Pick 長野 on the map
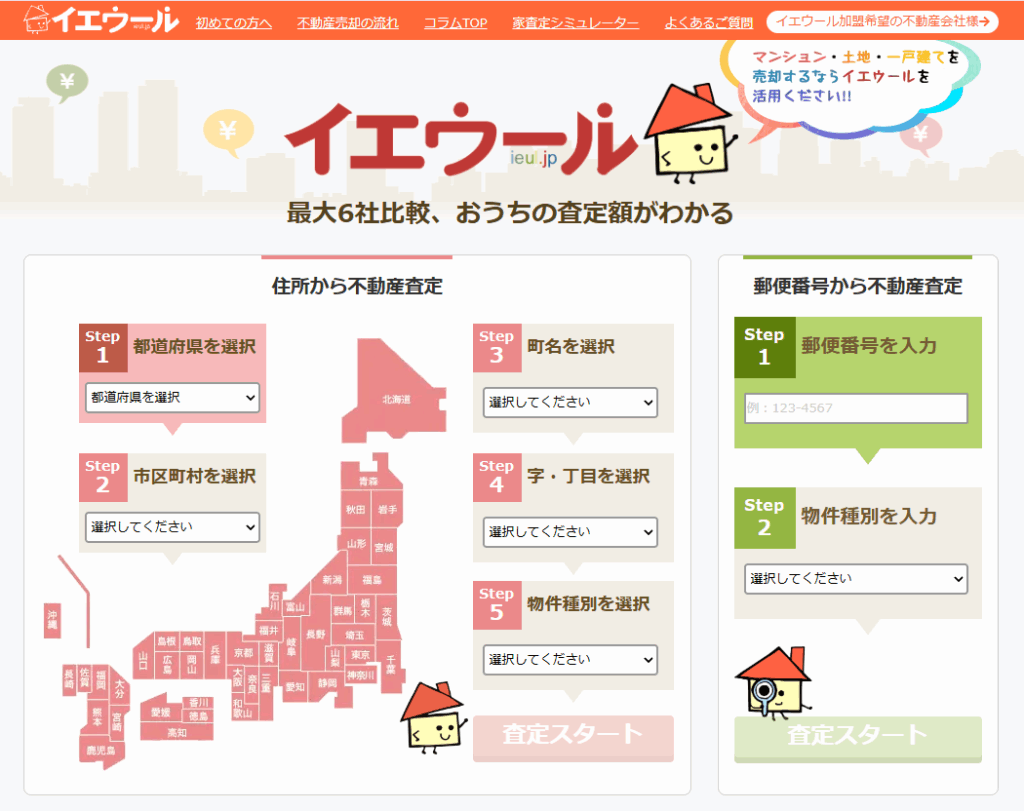This screenshot has height=811, width=1024. click(315, 634)
